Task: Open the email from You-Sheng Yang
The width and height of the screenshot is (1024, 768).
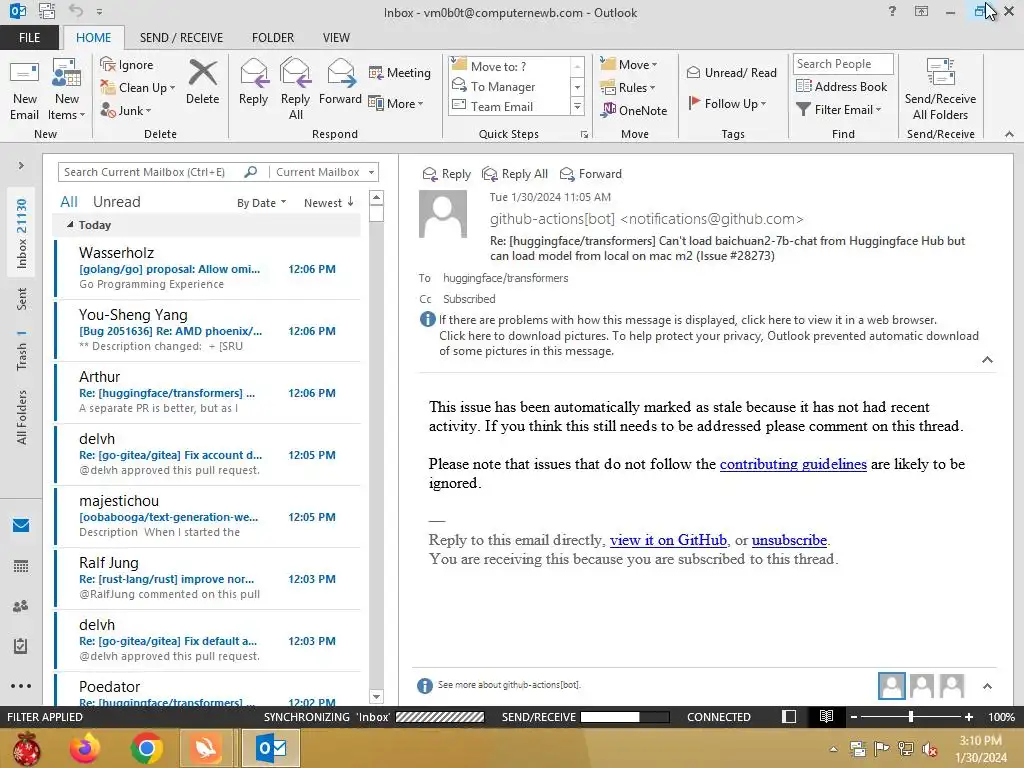Action: click(208, 330)
